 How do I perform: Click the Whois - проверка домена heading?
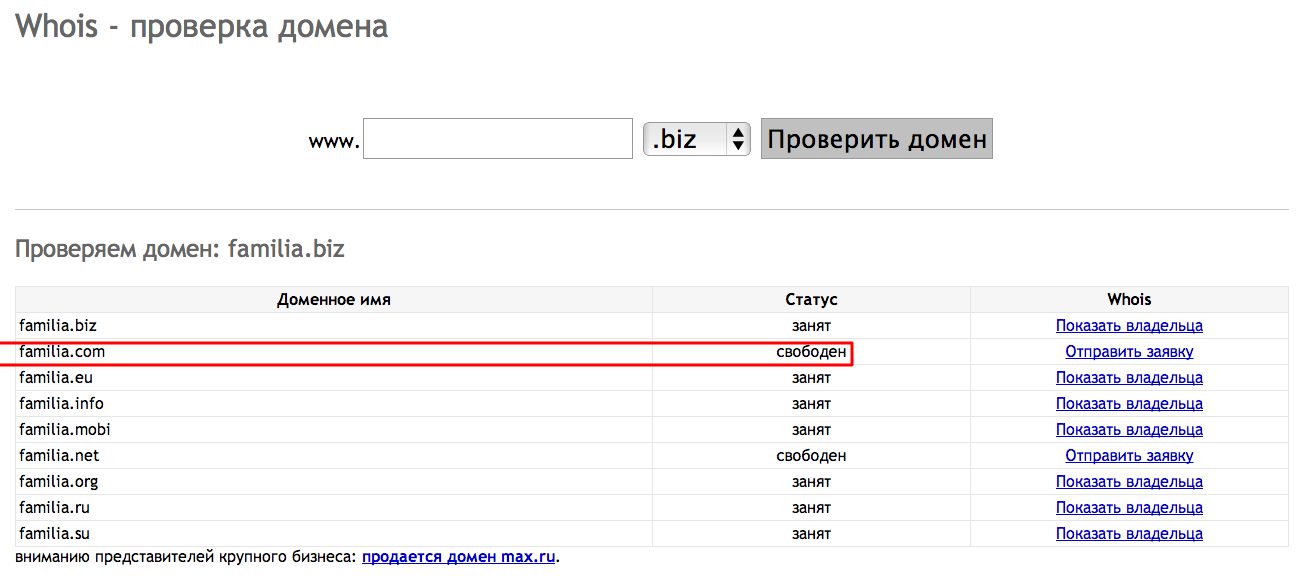(202, 26)
